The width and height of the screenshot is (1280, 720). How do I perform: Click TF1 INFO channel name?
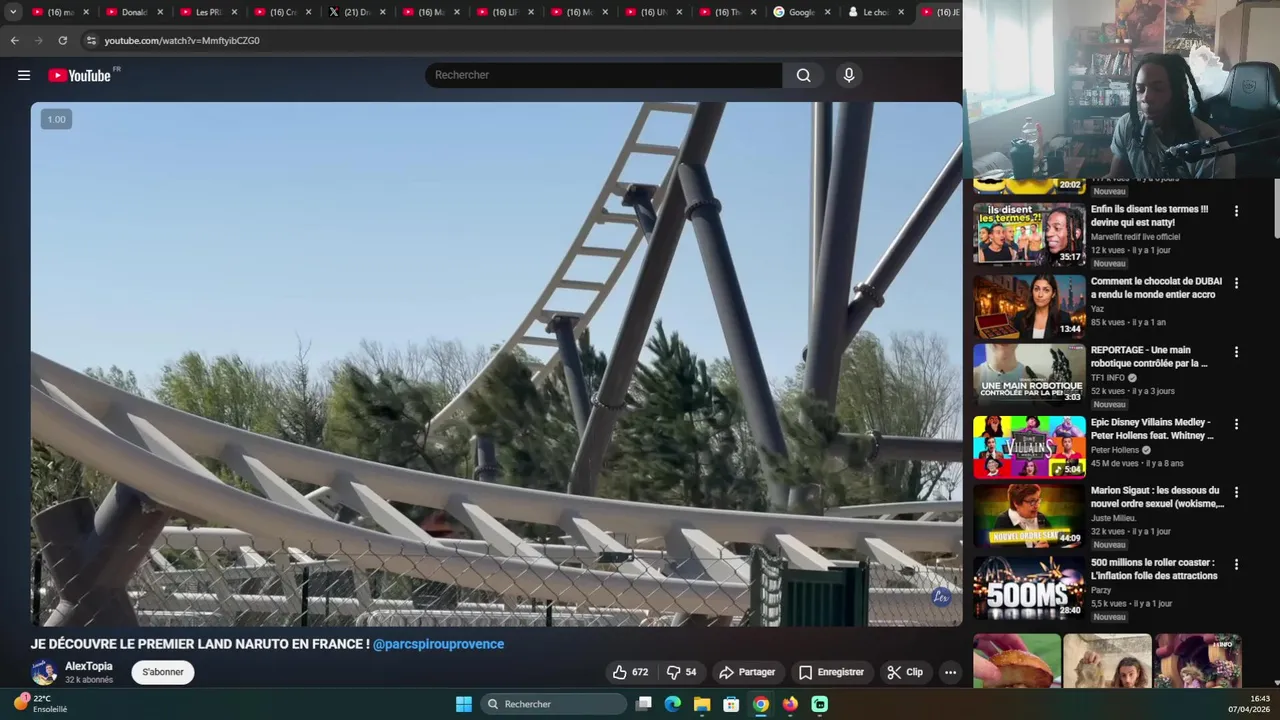(x=1108, y=378)
